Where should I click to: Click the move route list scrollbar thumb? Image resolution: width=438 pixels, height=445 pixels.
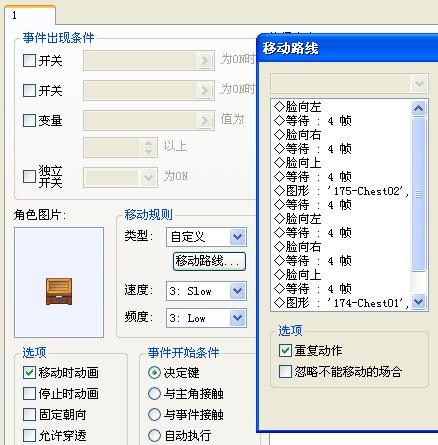(x=418, y=194)
